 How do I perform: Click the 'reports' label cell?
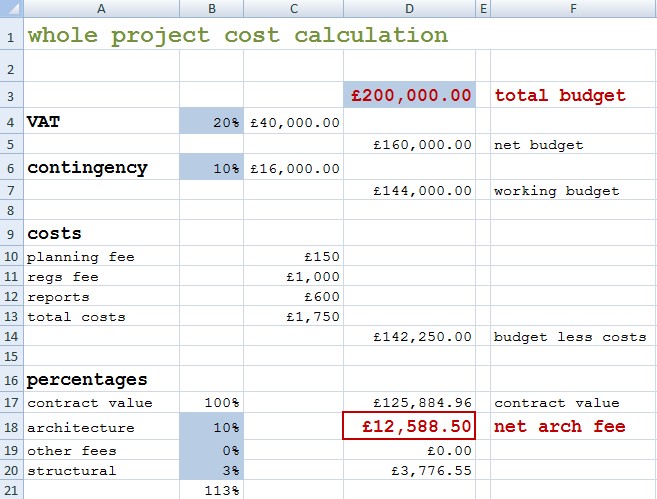click(101, 297)
